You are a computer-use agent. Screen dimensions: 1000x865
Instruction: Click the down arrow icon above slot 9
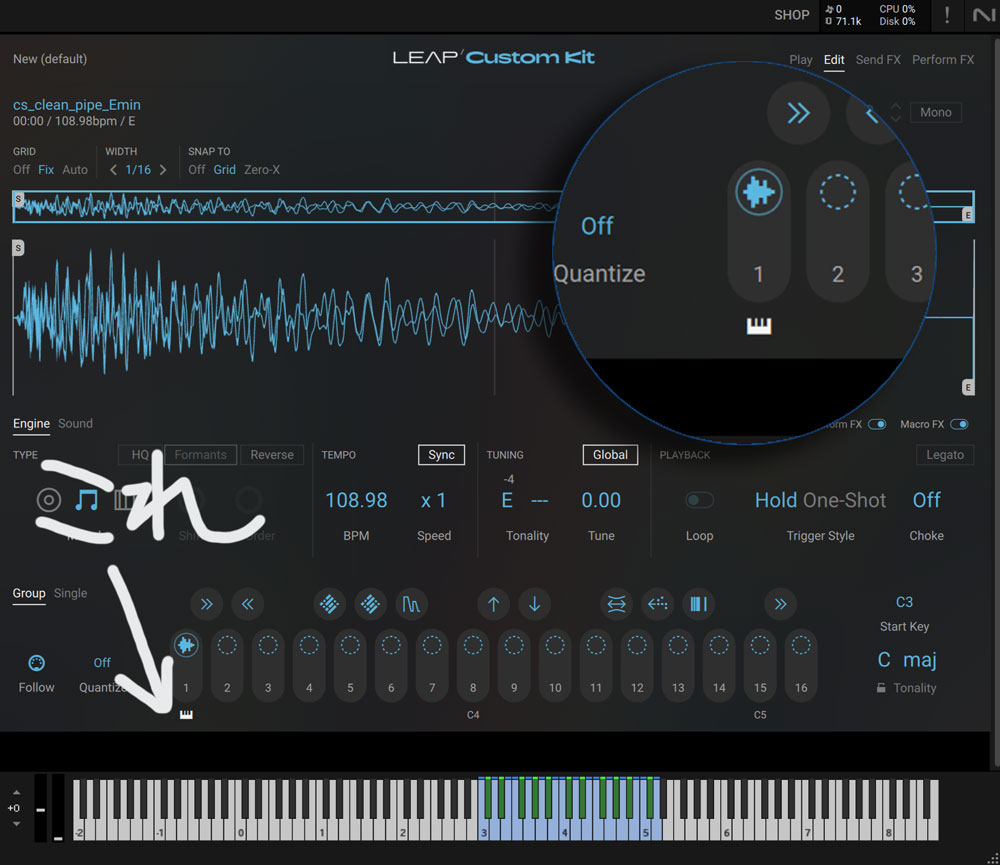534,604
